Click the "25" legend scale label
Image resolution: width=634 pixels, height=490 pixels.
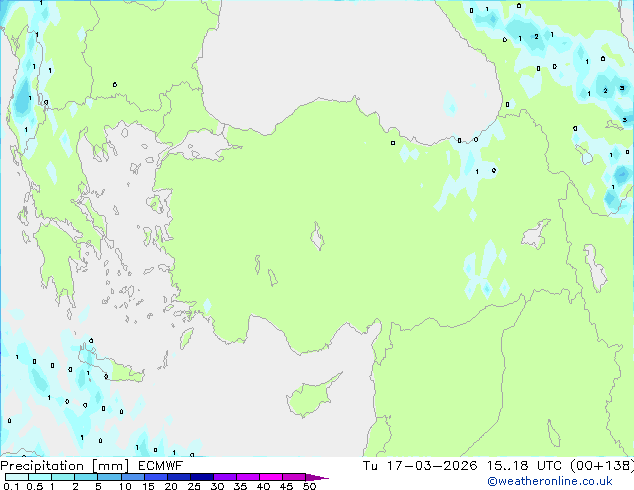194,486
